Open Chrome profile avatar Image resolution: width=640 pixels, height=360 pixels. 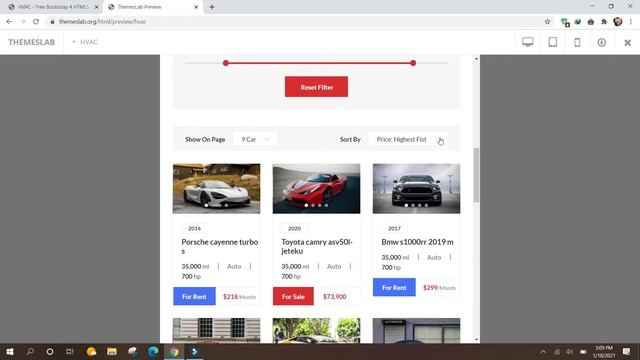coord(618,22)
